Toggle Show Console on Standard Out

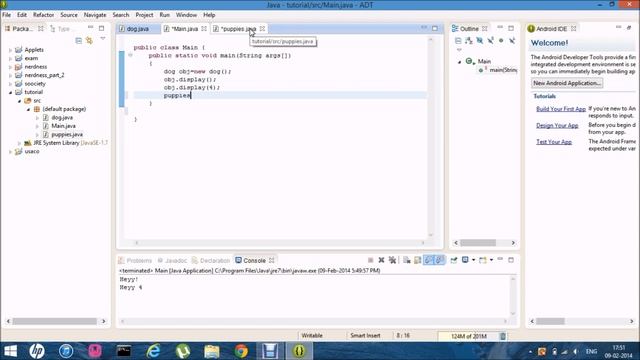click(x=429, y=260)
